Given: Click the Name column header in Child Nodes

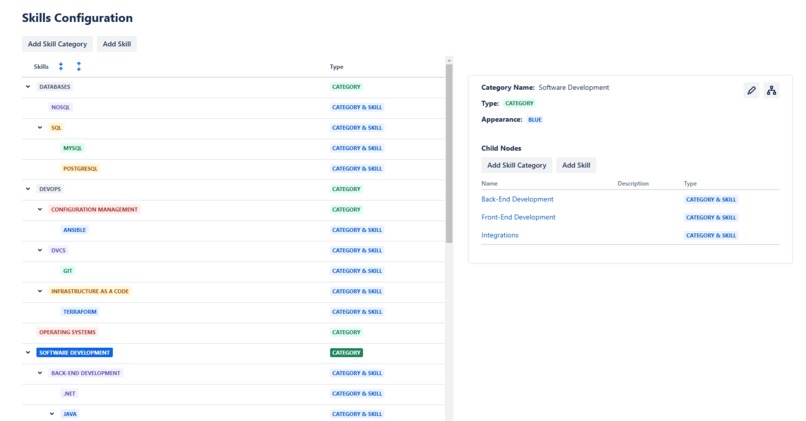Looking at the screenshot, I should coord(489,184).
